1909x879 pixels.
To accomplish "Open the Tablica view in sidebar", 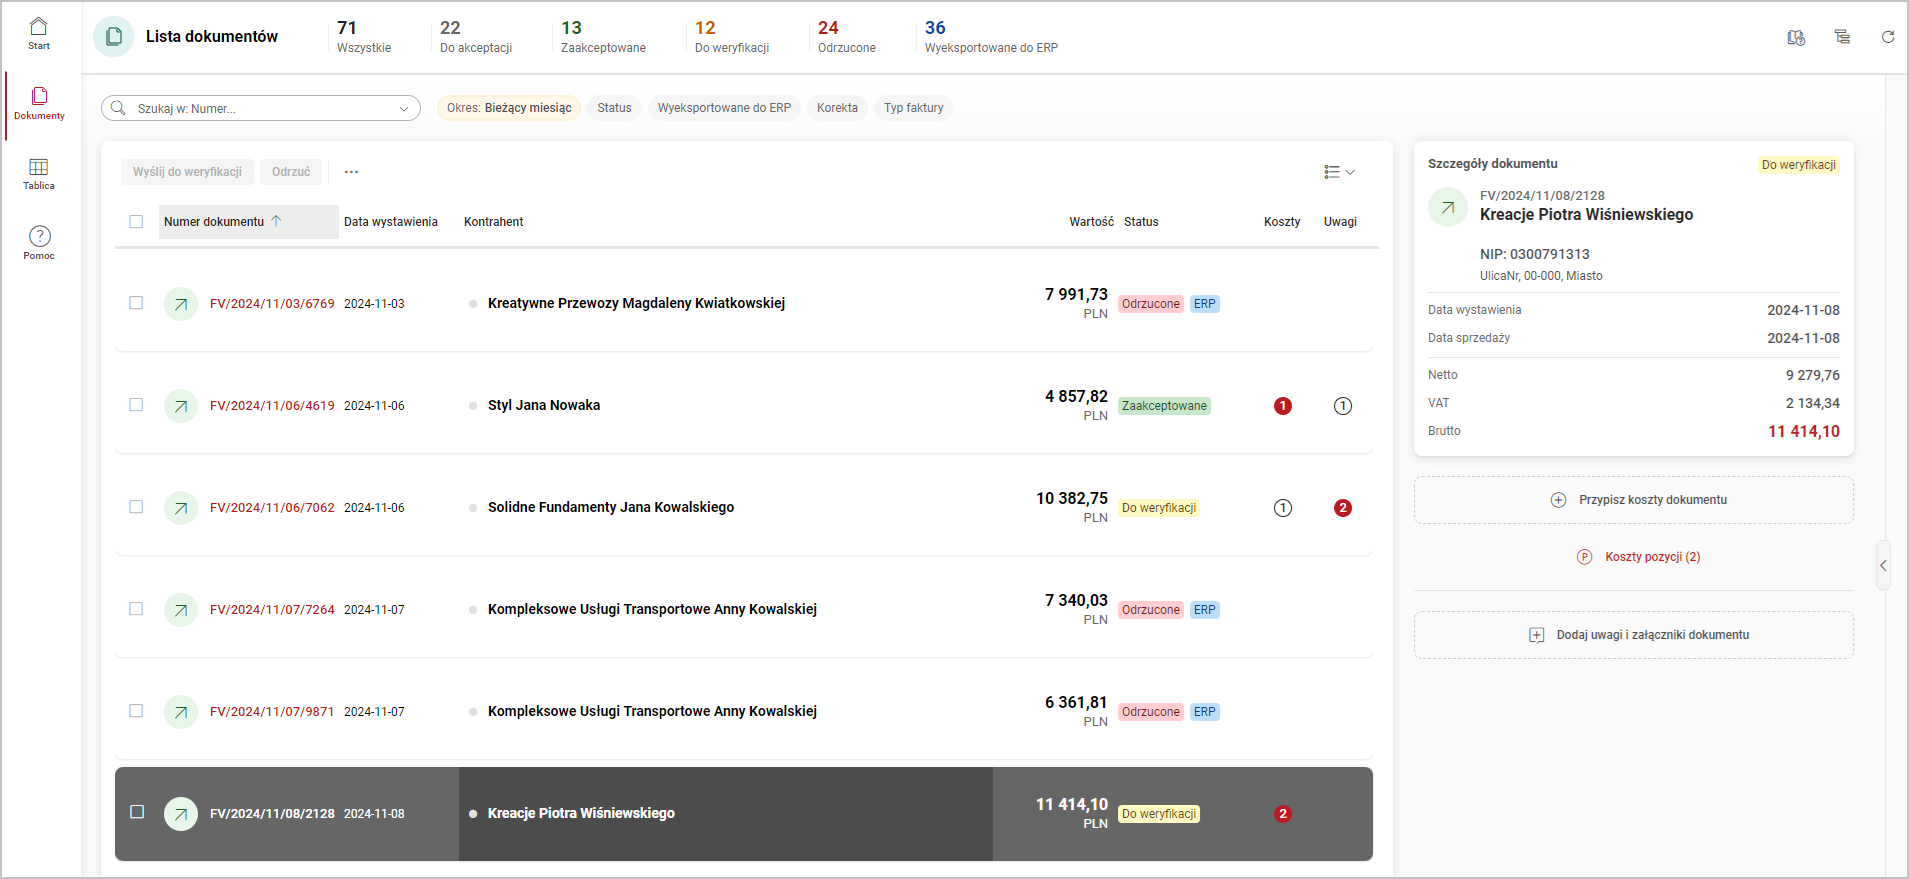I will pyautogui.click(x=39, y=174).
